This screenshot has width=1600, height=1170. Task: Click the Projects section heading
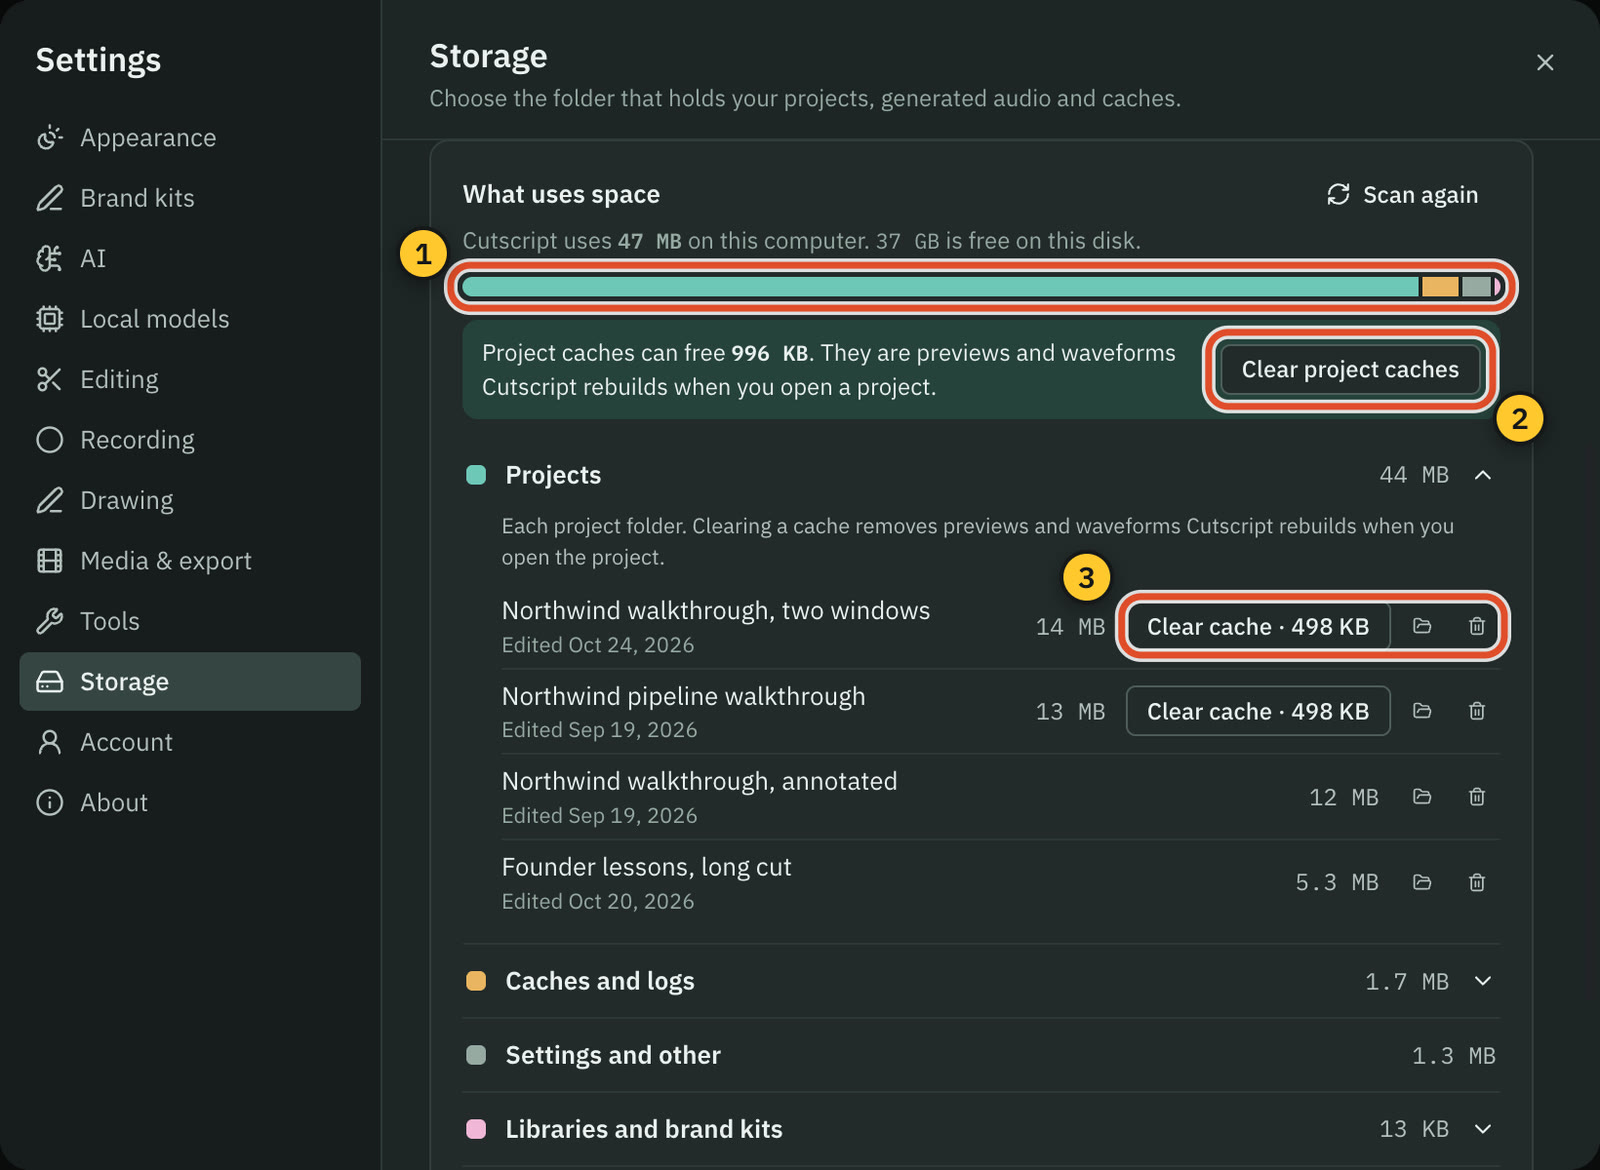pos(553,475)
